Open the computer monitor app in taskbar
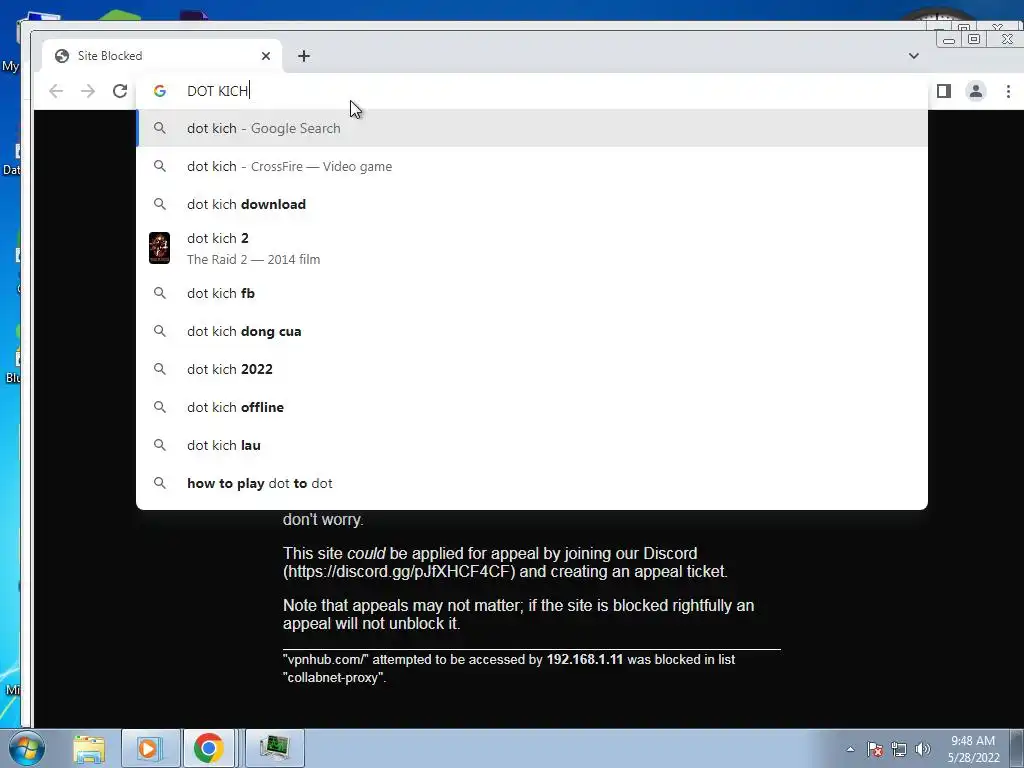 [x=274, y=748]
